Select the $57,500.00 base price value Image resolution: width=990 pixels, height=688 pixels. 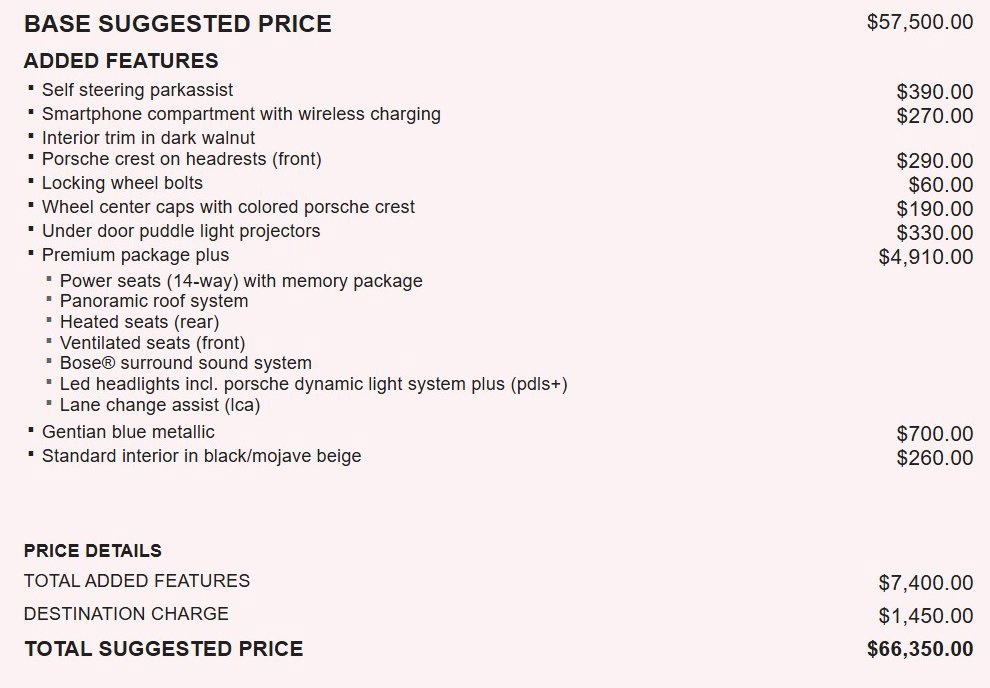point(920,22)
